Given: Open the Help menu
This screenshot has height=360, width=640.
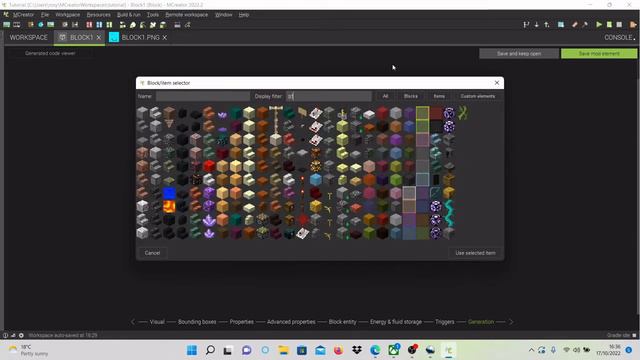Looking at the screenshot, I should [x=244, y=15].
